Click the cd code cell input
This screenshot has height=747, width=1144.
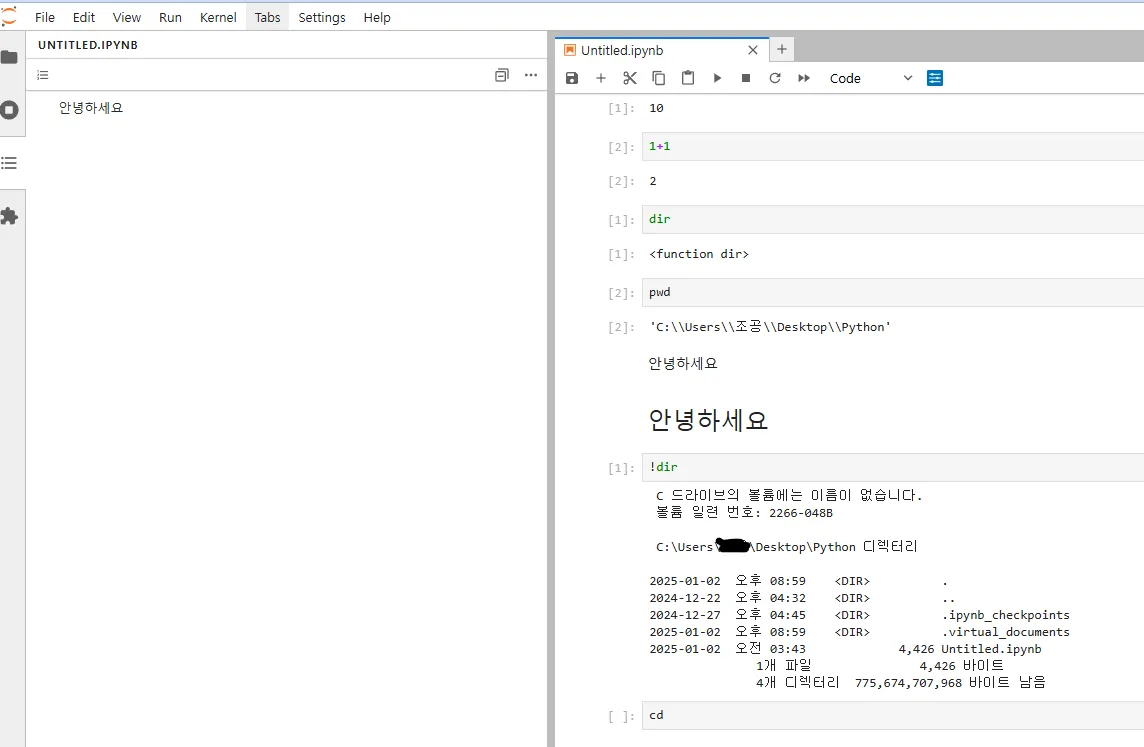tap(893, 716)
